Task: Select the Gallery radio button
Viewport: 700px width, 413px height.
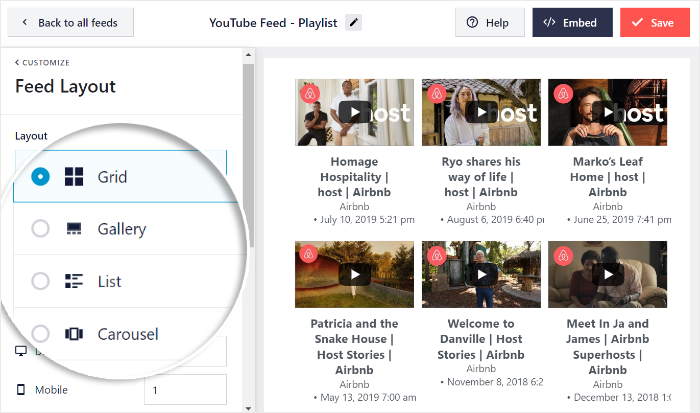Action: (40, 229)
